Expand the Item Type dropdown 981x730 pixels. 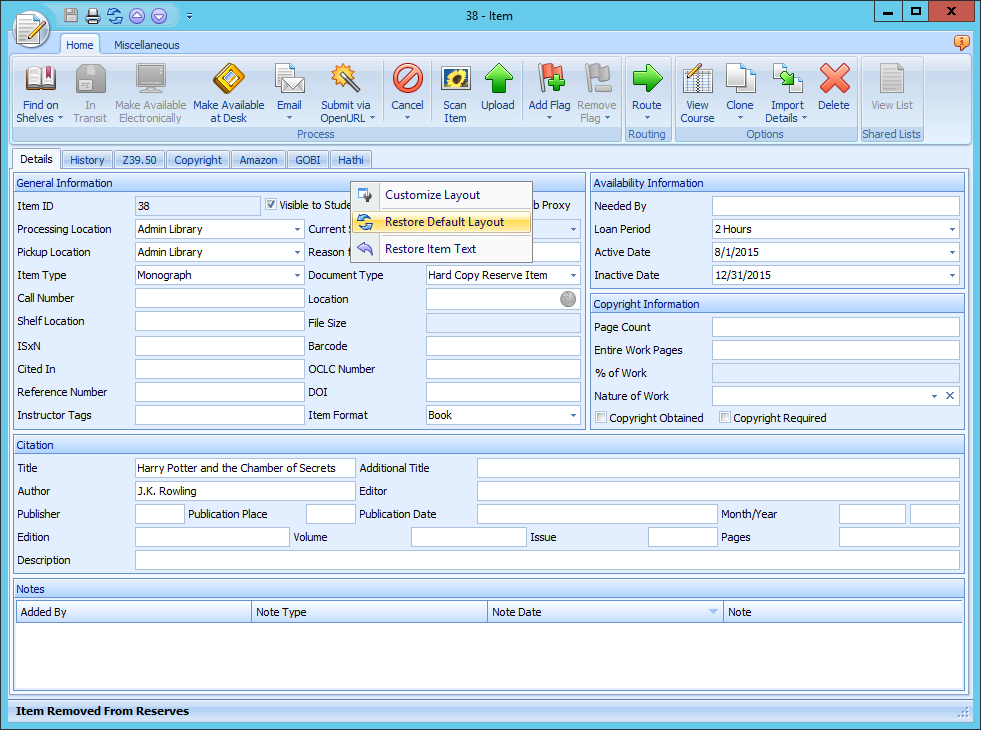(x=297, y=275)
